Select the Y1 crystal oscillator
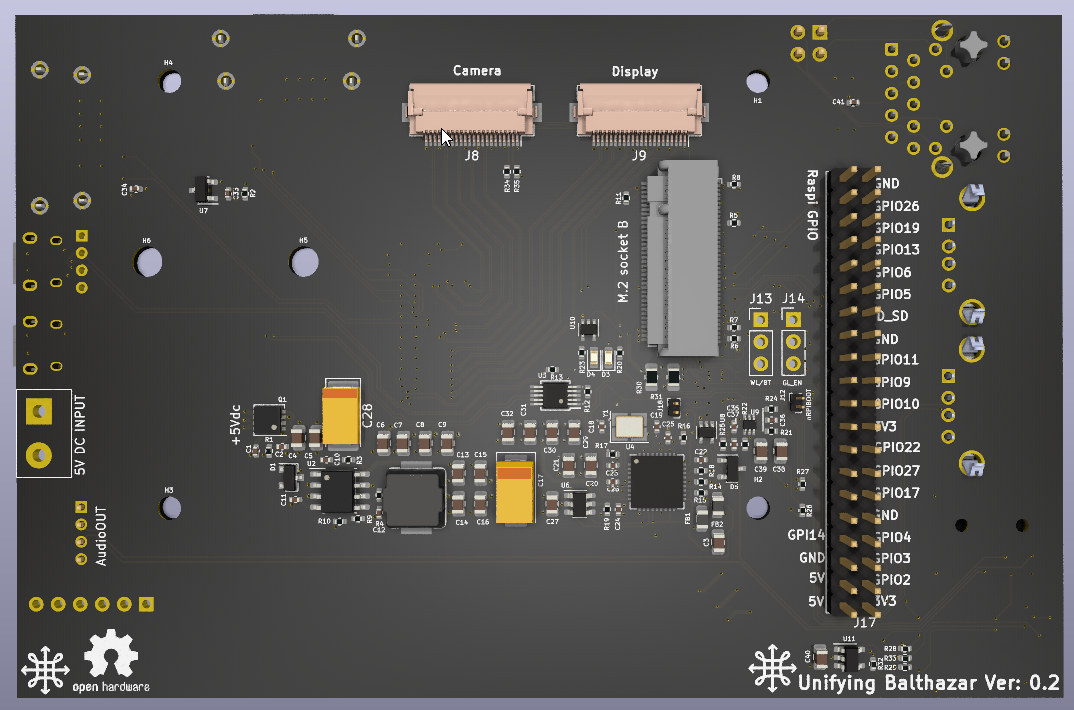This screenshot has width=1074, height=710. coord(629,427)
